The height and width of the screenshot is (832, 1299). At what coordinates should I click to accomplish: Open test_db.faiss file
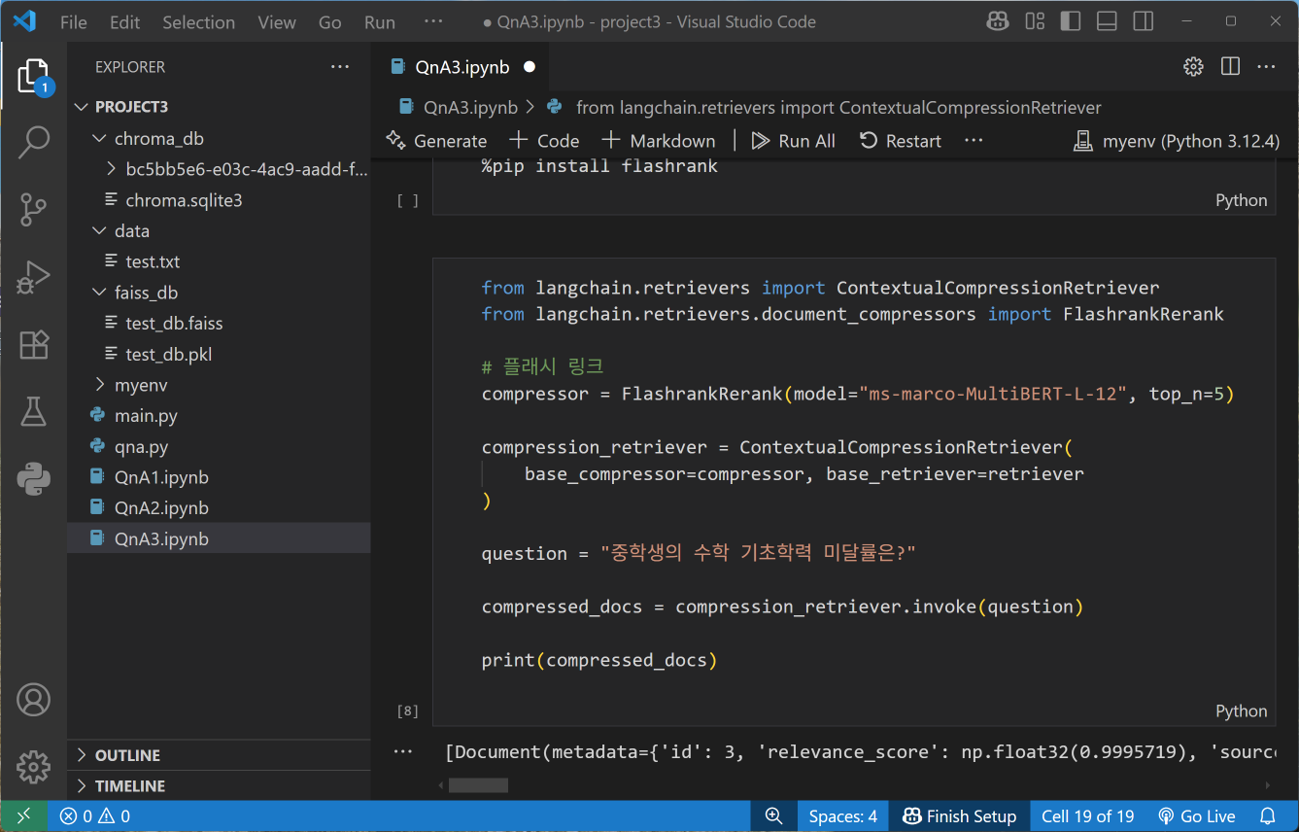(219, 323)
